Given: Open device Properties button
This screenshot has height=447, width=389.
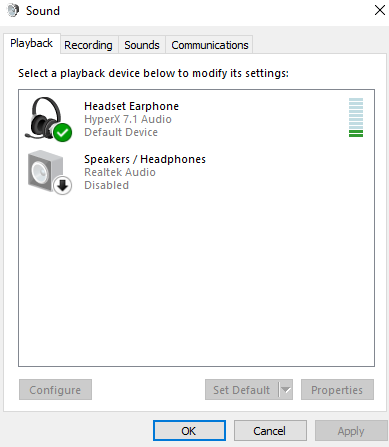Looking at the screenshot, I should click(337, 389).
